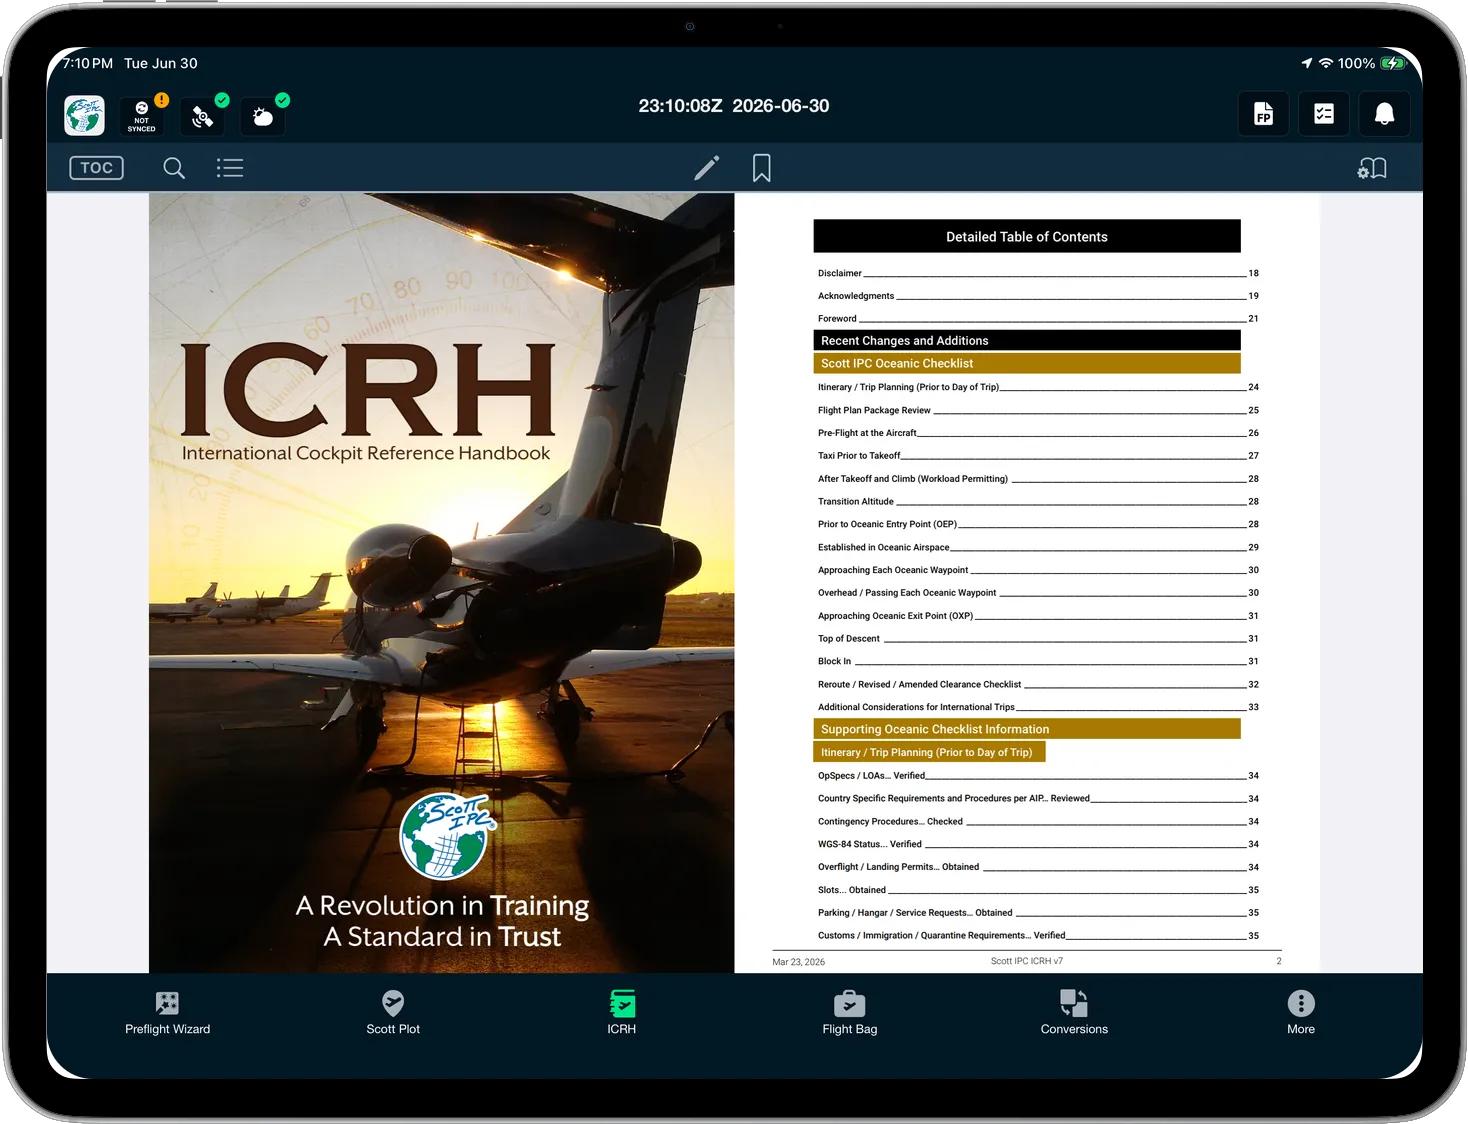The height and width of the screenshot is (1124, 1468).
Task: Open the FP flight plan document icon
Action: (x=1264, y=114)
